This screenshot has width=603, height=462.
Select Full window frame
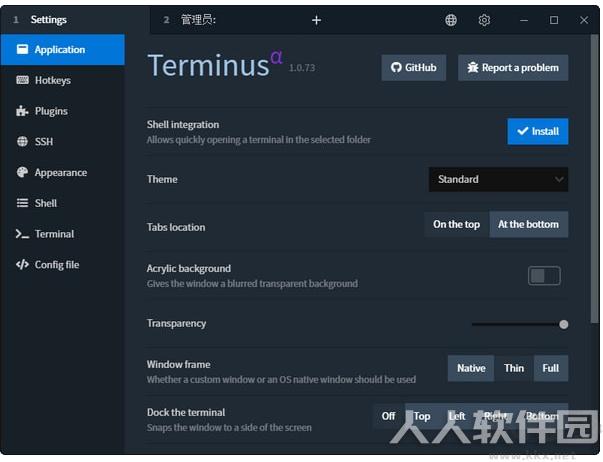click(551, 369)
